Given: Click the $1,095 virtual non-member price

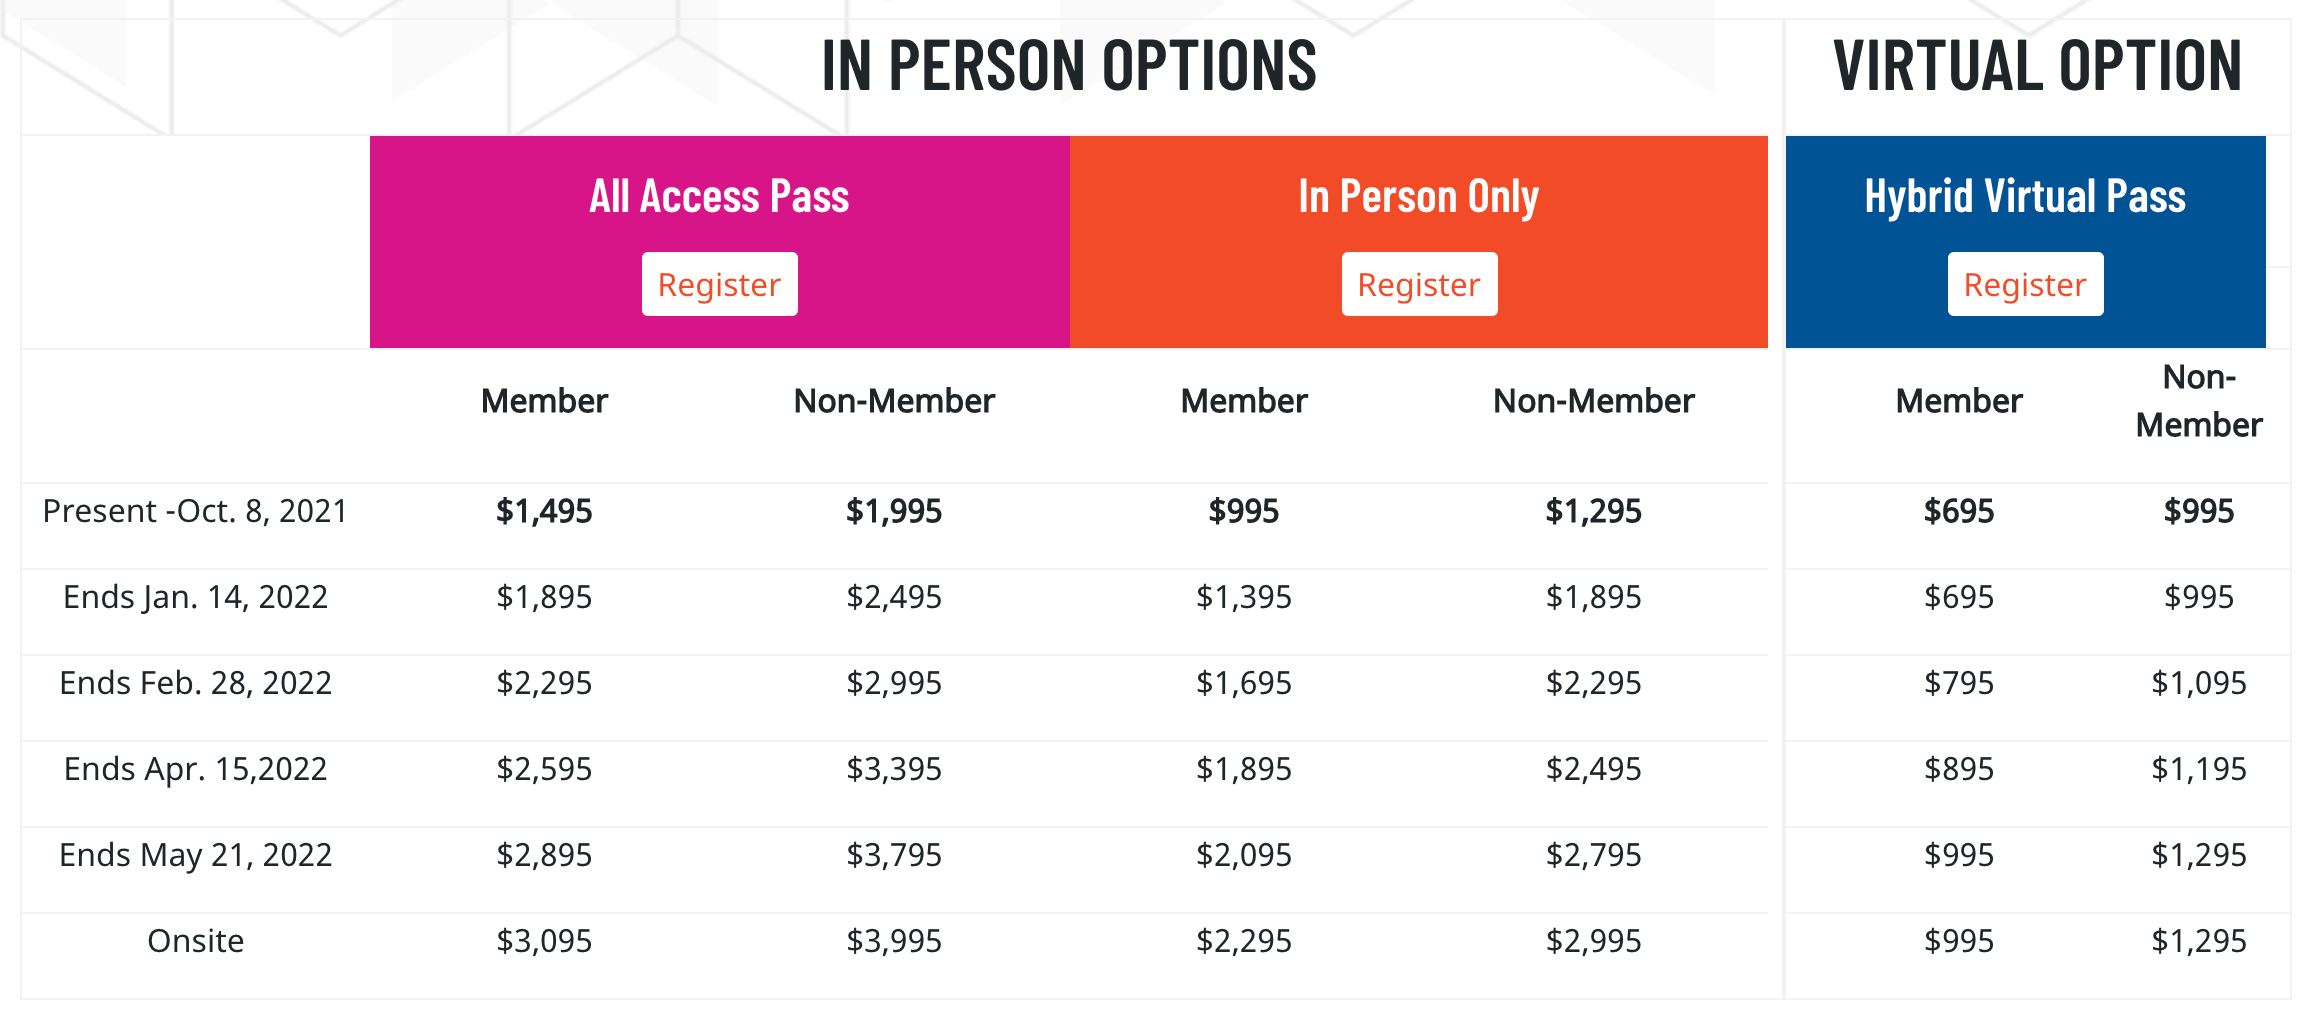Looking at the screenshot, I should [2199, 683].
